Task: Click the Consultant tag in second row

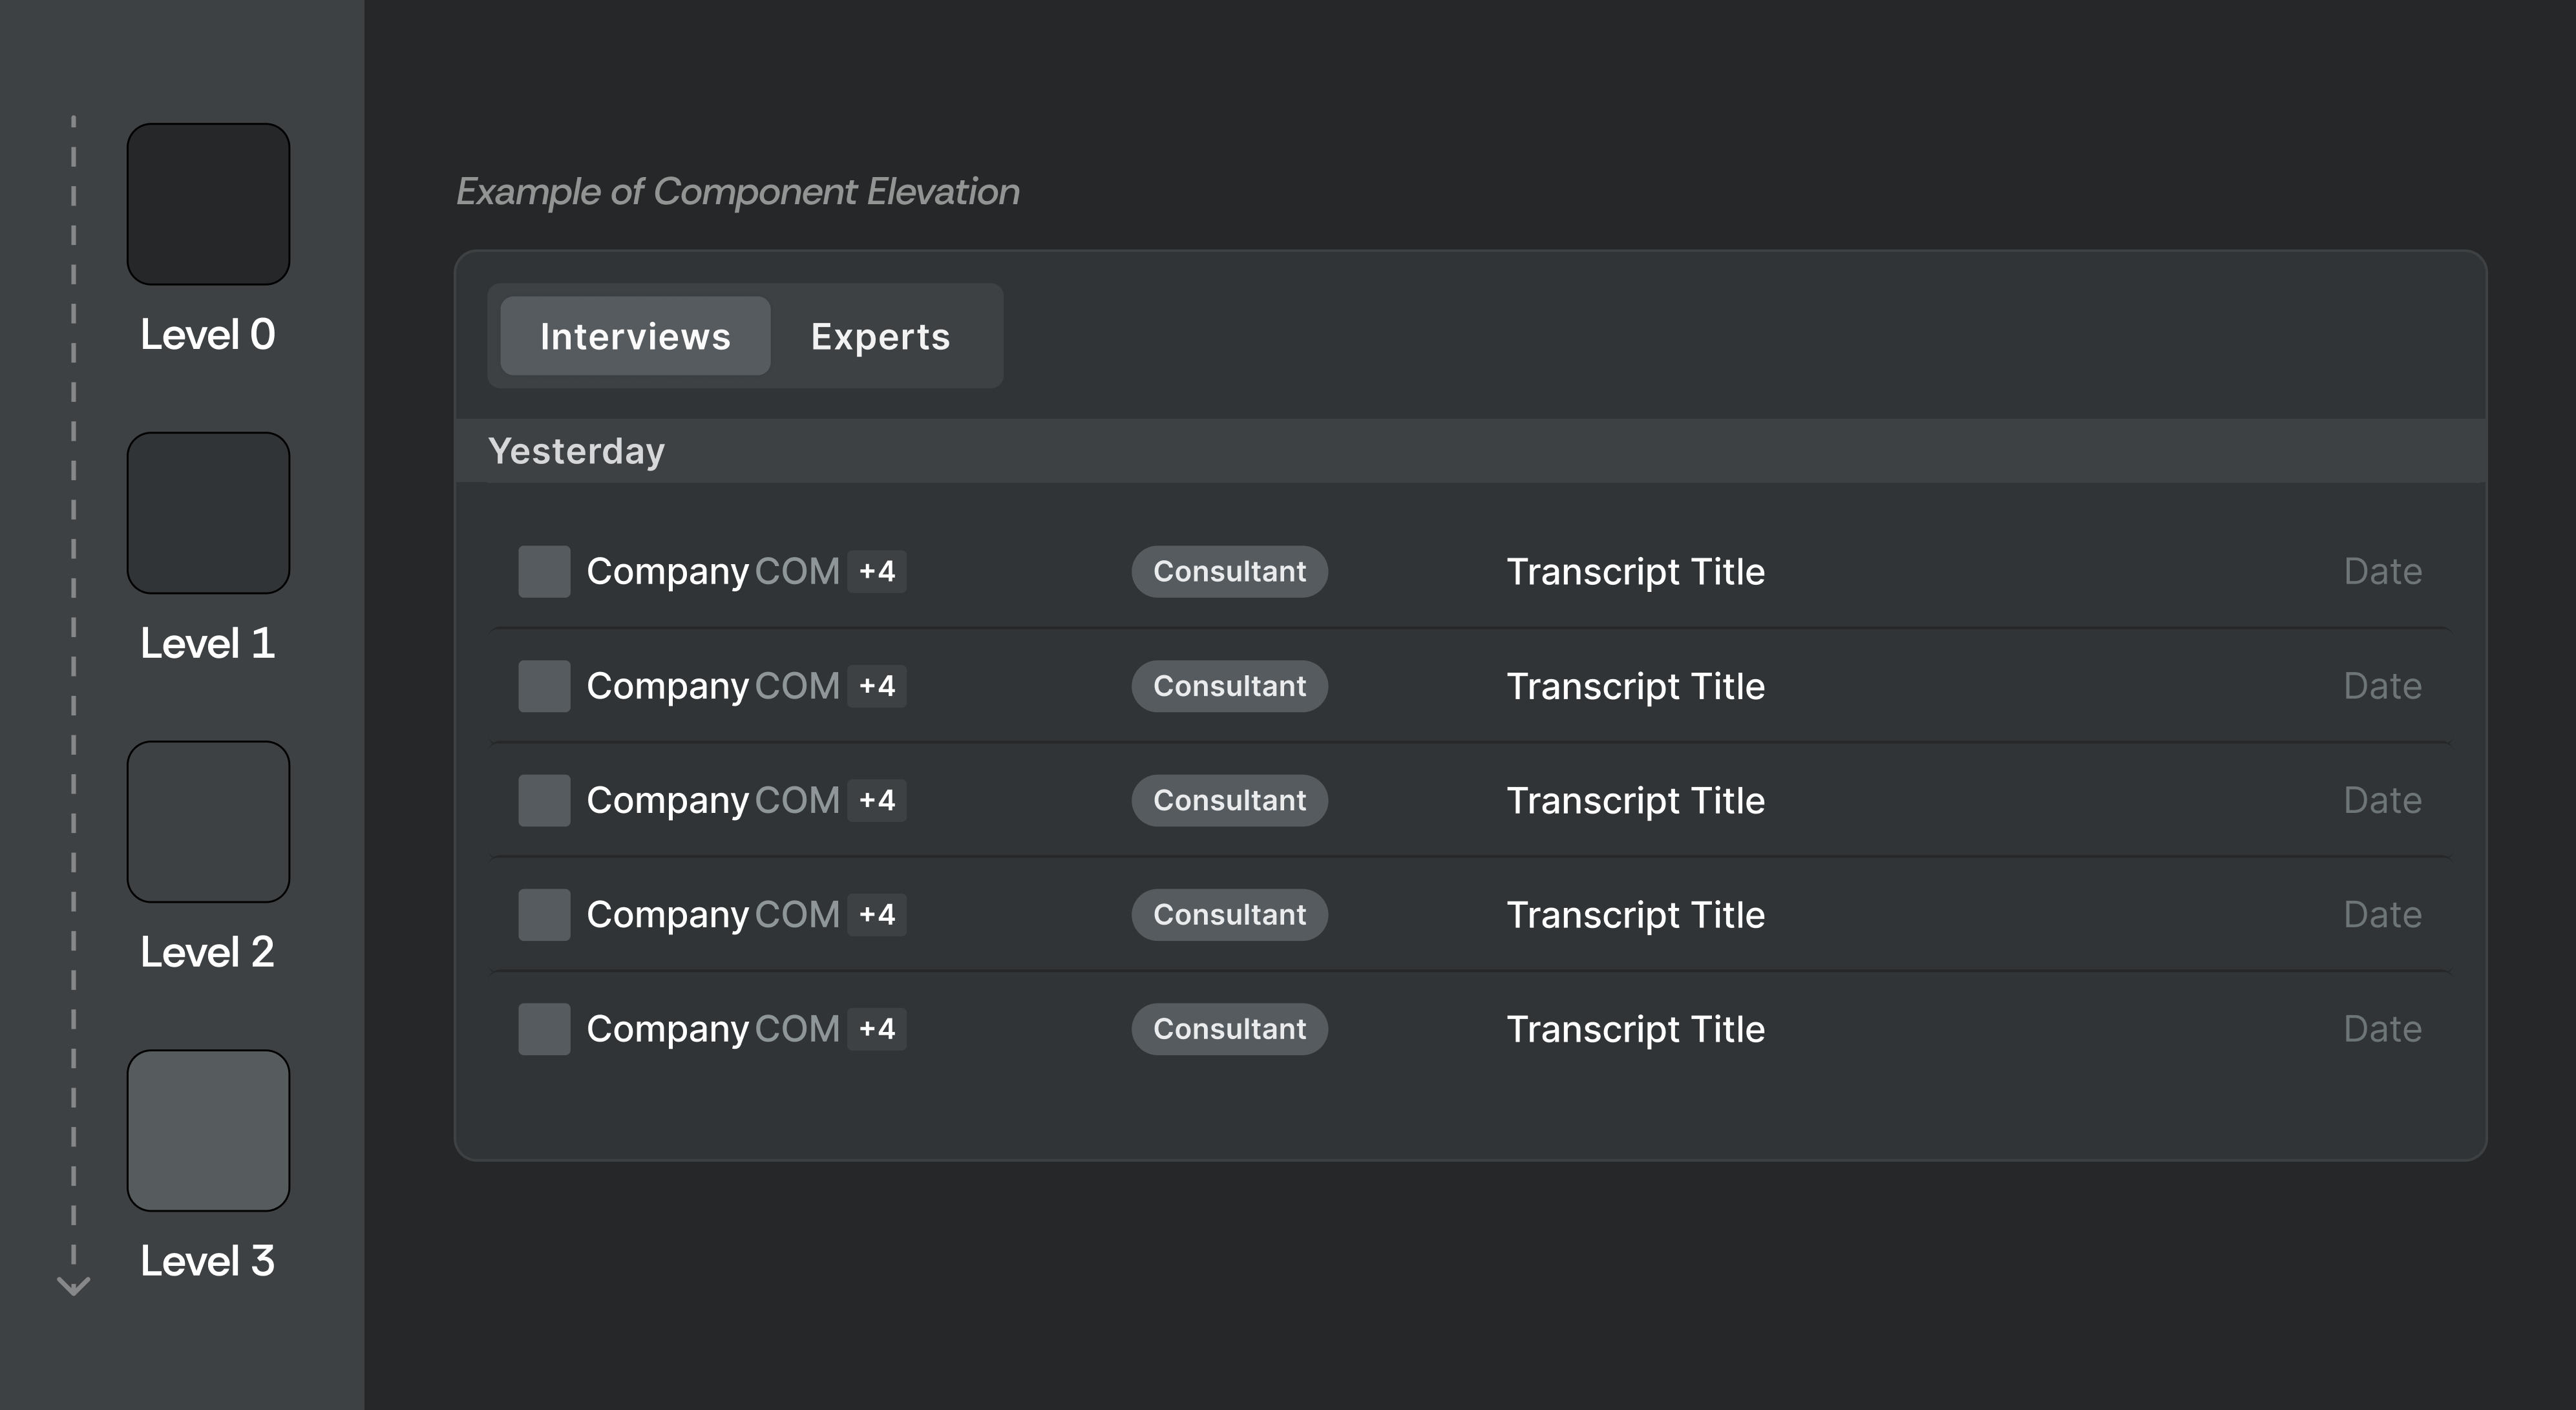Action: (1229, 686)
